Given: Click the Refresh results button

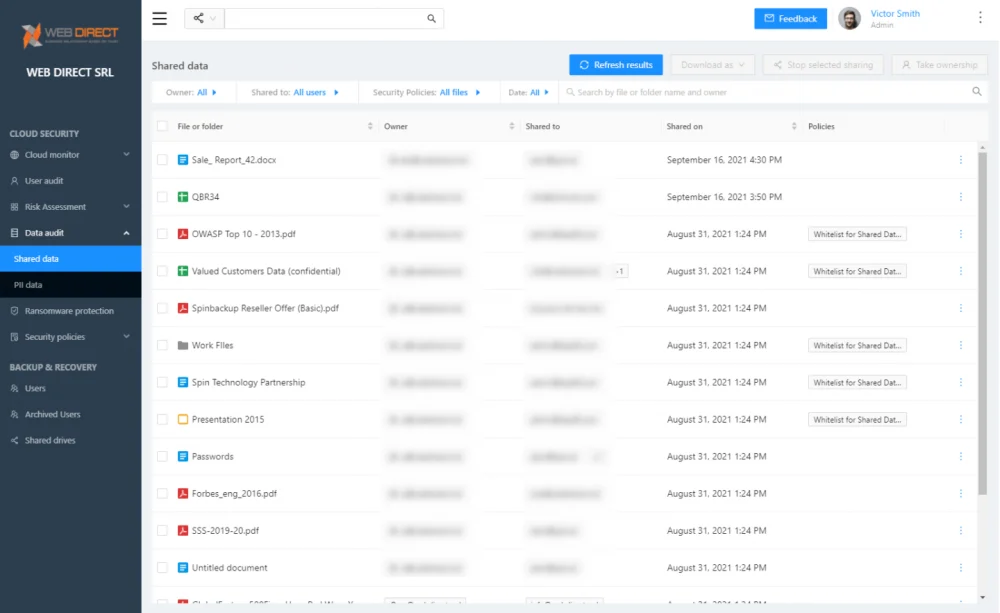Looking at the screenshot, I should pyautogui.click(x=615, y=64).
